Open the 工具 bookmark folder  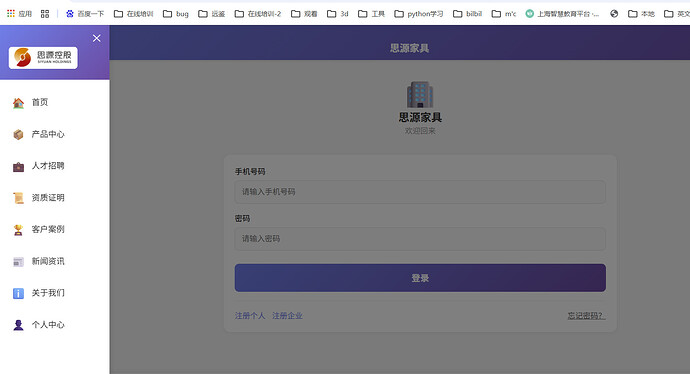coord(371,14)
